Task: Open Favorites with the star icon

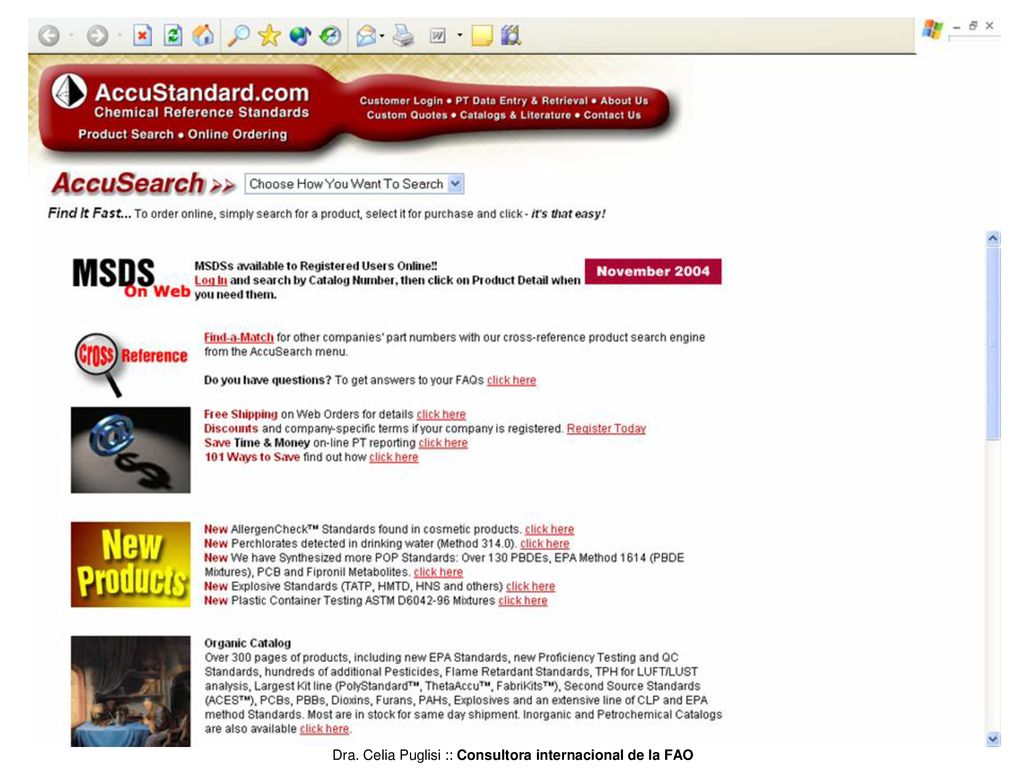Action: (269, 35)
